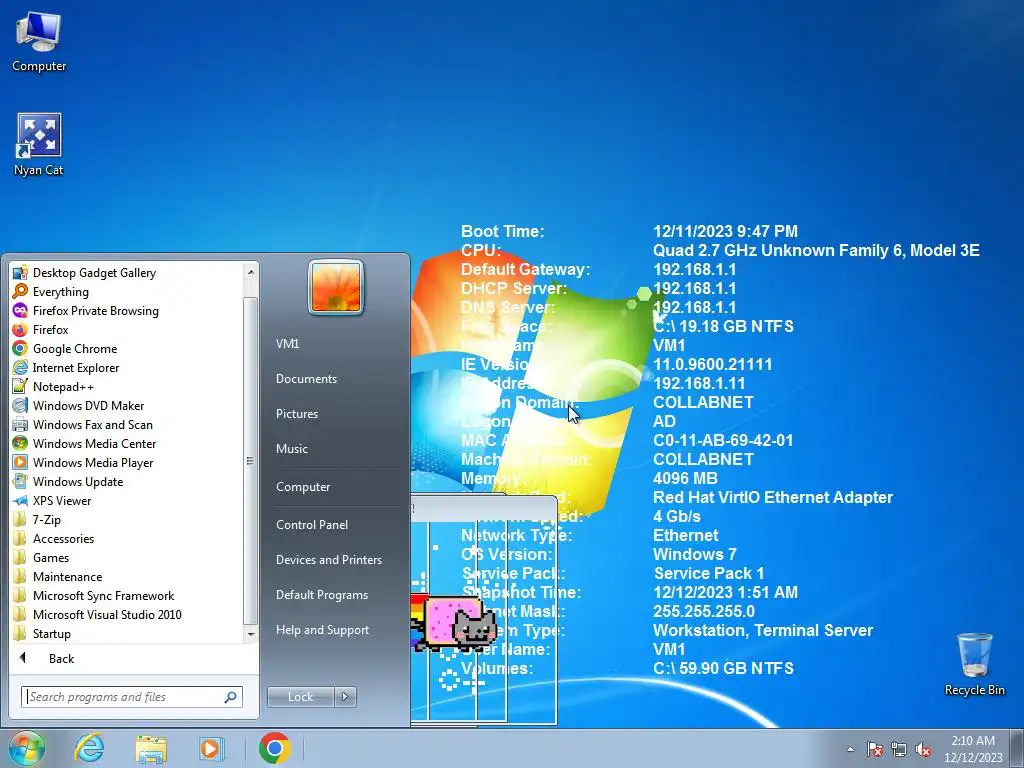Select Recycle Bin on desktop
Viewport: 1024px width, 768px height.
coord(974,664)
